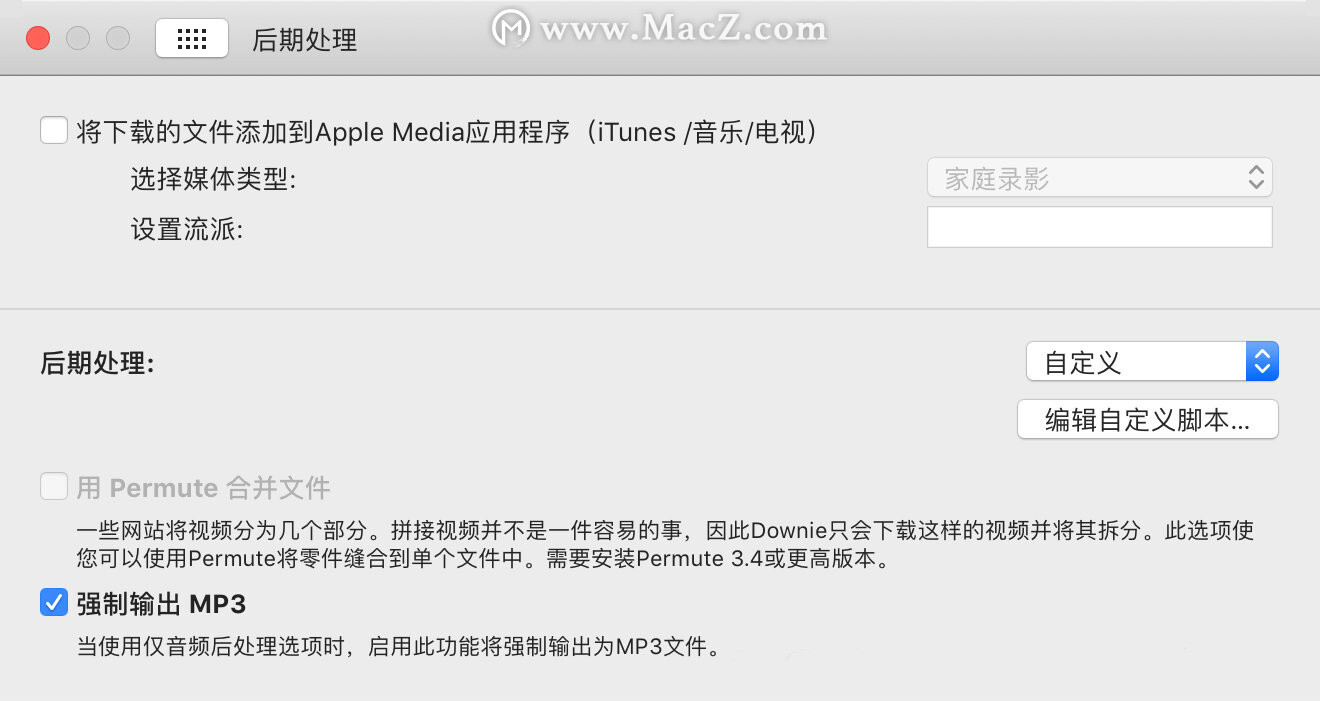
Task: Click the www.MacZ.com watermark text
Action: [x=684, y=28]
